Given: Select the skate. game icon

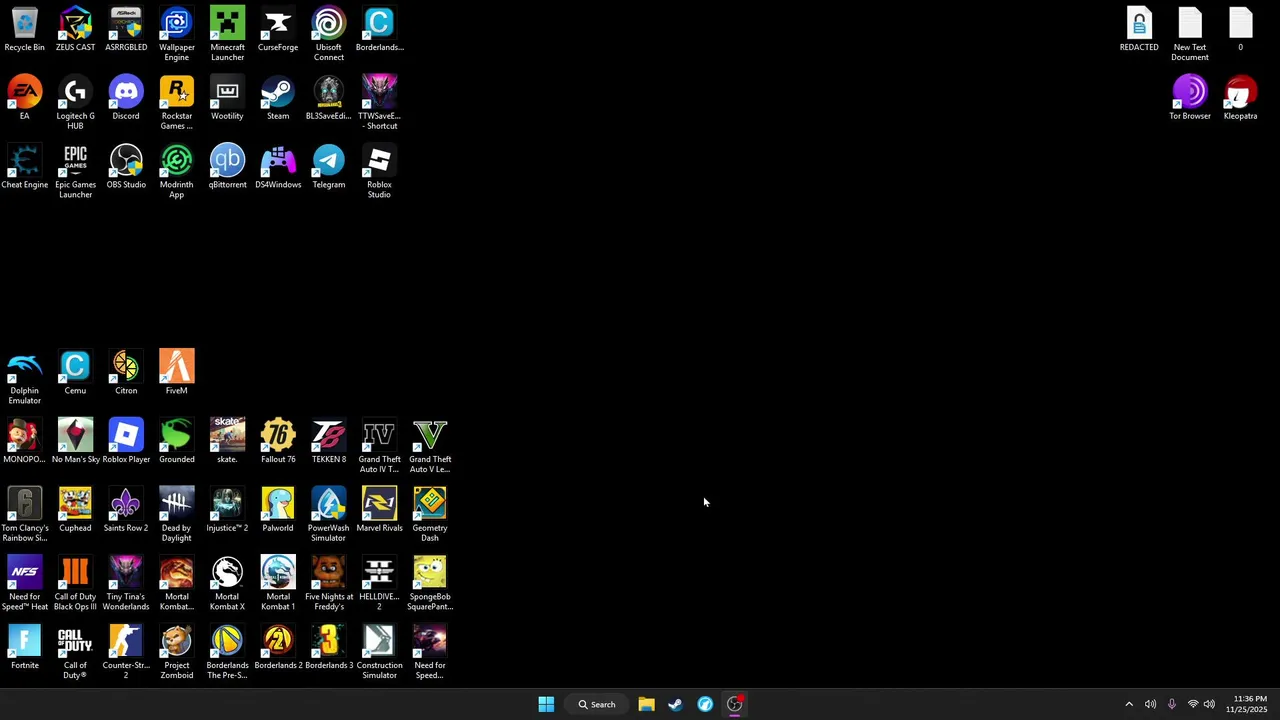Looking at the screenshot, I should 227,442.
